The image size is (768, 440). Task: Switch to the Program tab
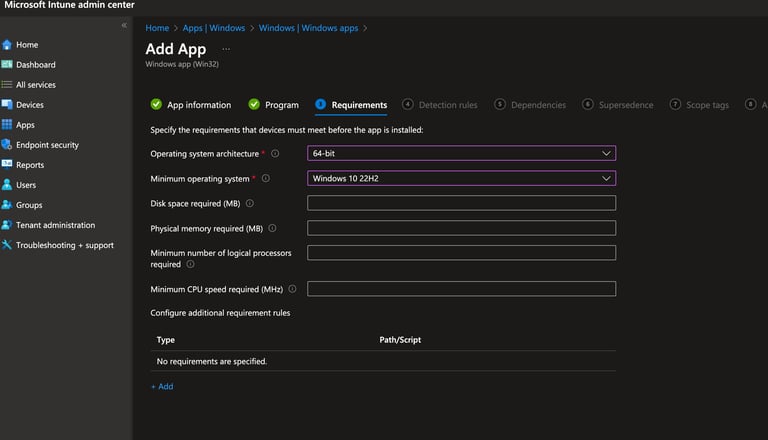[274, 105]
